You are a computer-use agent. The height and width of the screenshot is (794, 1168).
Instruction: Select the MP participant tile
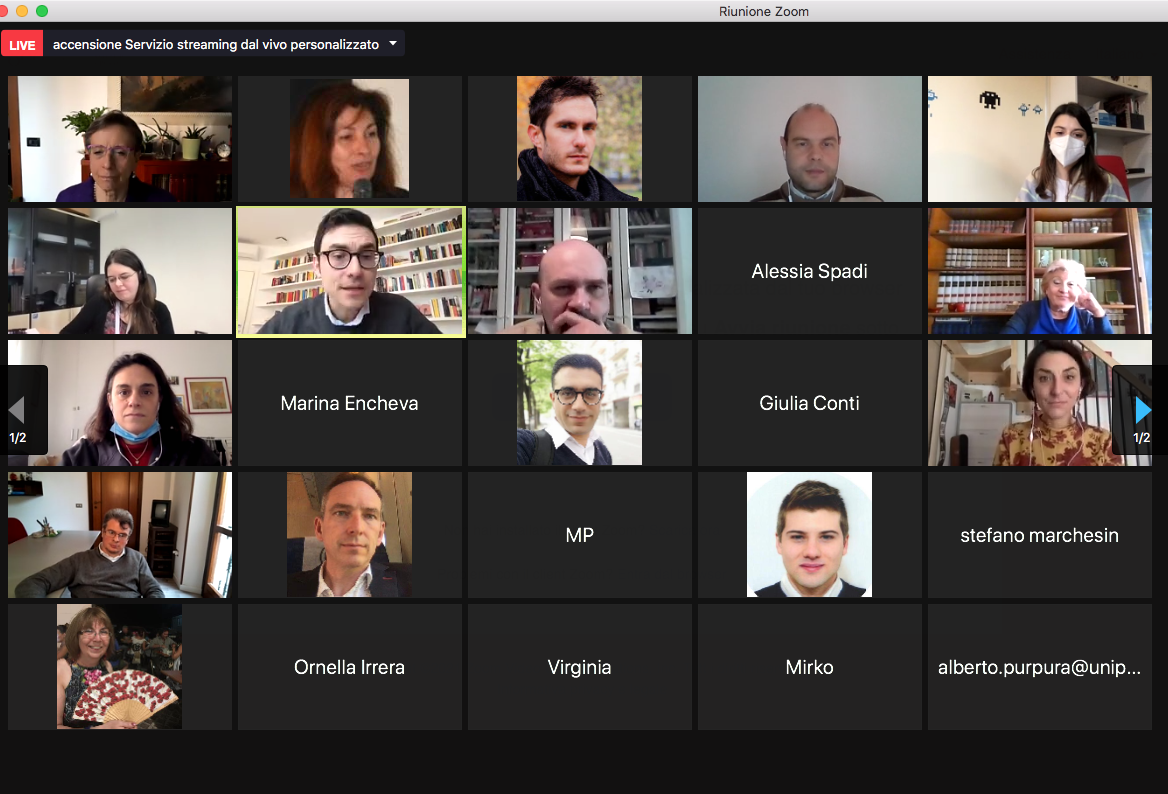pyautogui.click(x=580, y=535)
